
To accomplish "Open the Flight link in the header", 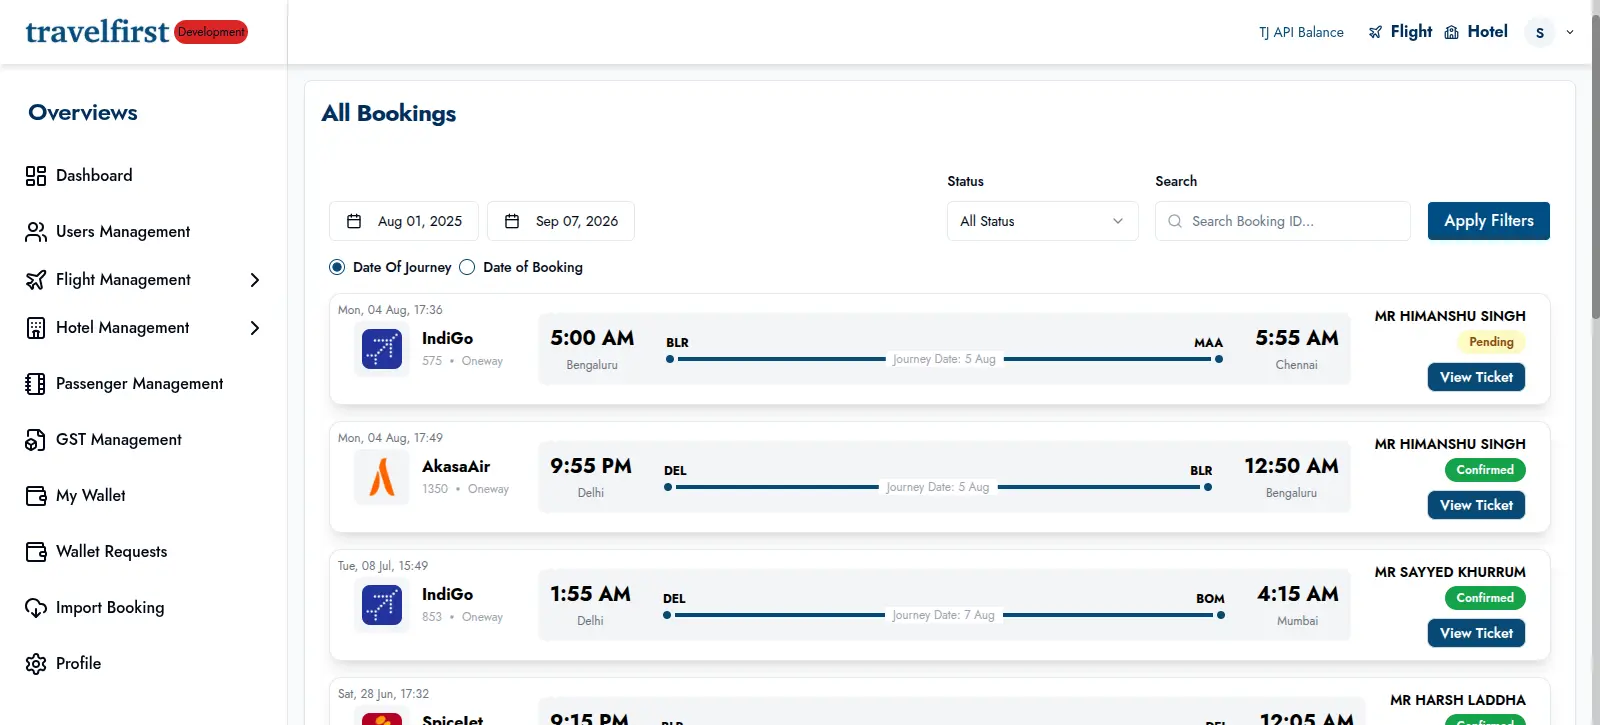I will (1411, 32).
